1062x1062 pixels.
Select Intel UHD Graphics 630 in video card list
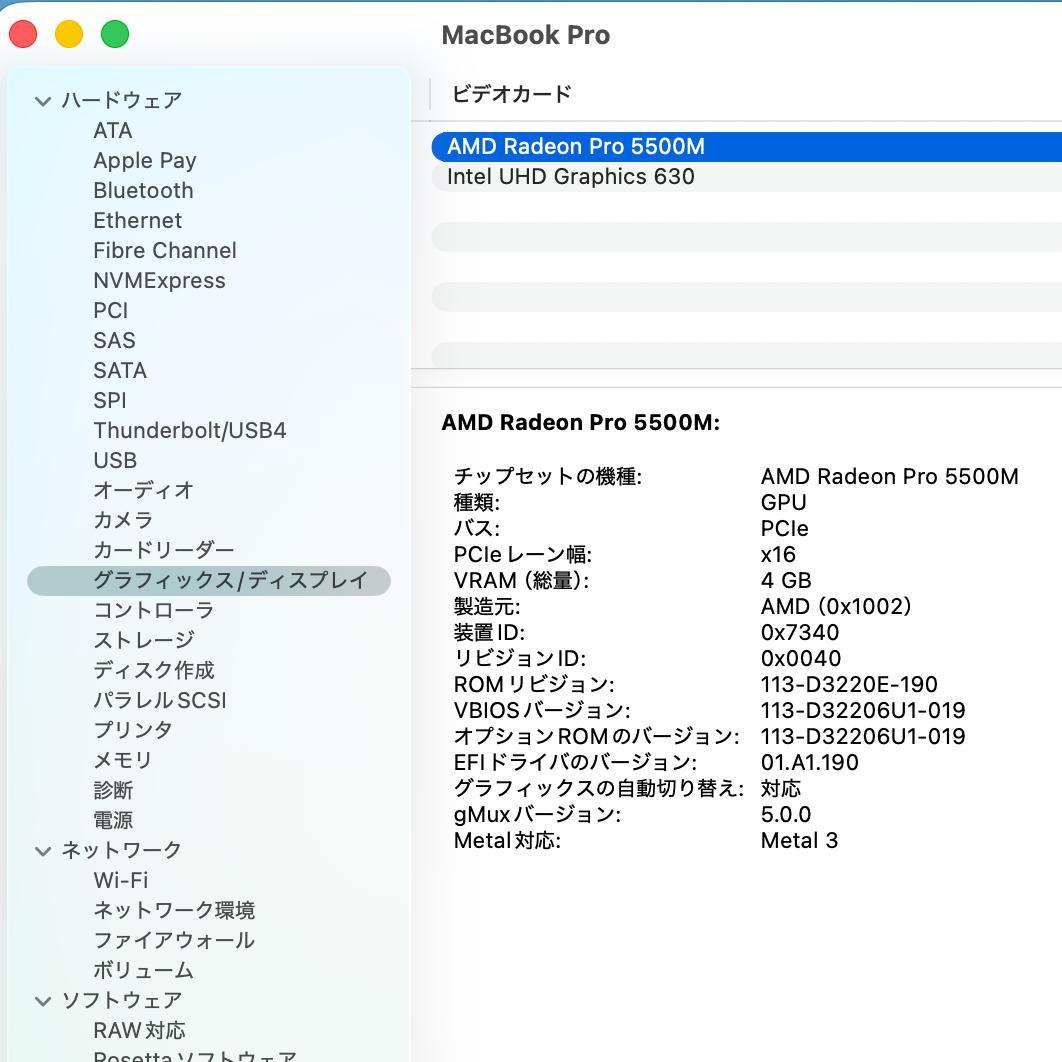tap(571, 176)
